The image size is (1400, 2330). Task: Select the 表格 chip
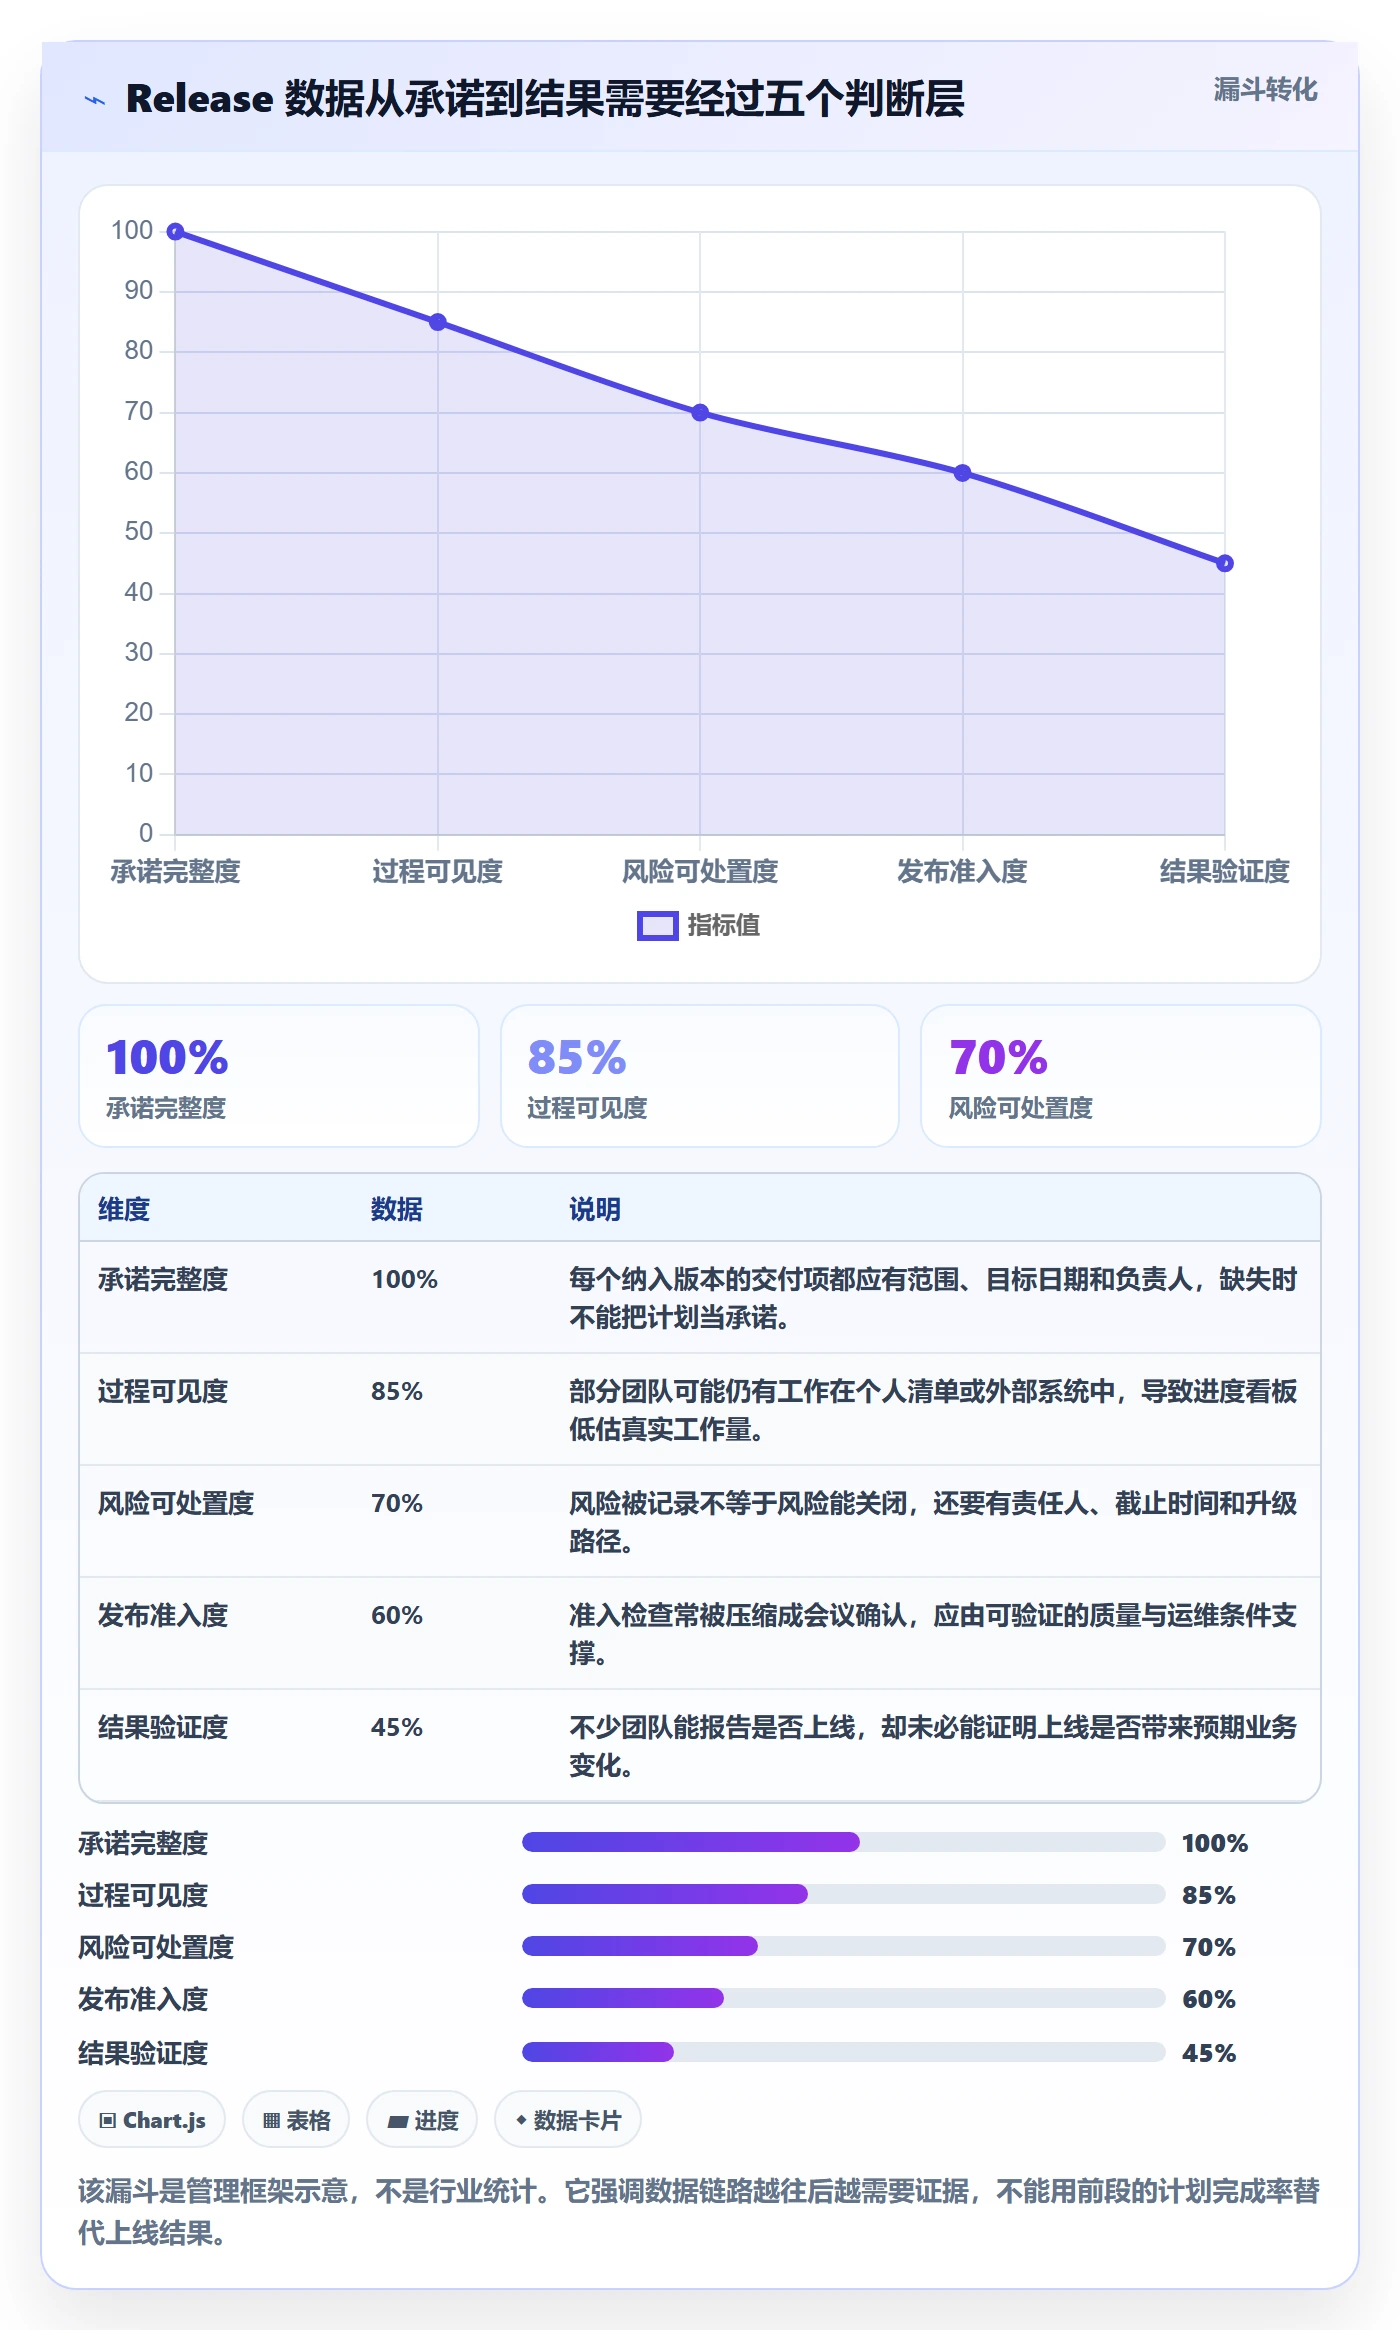click(296, 2119)
